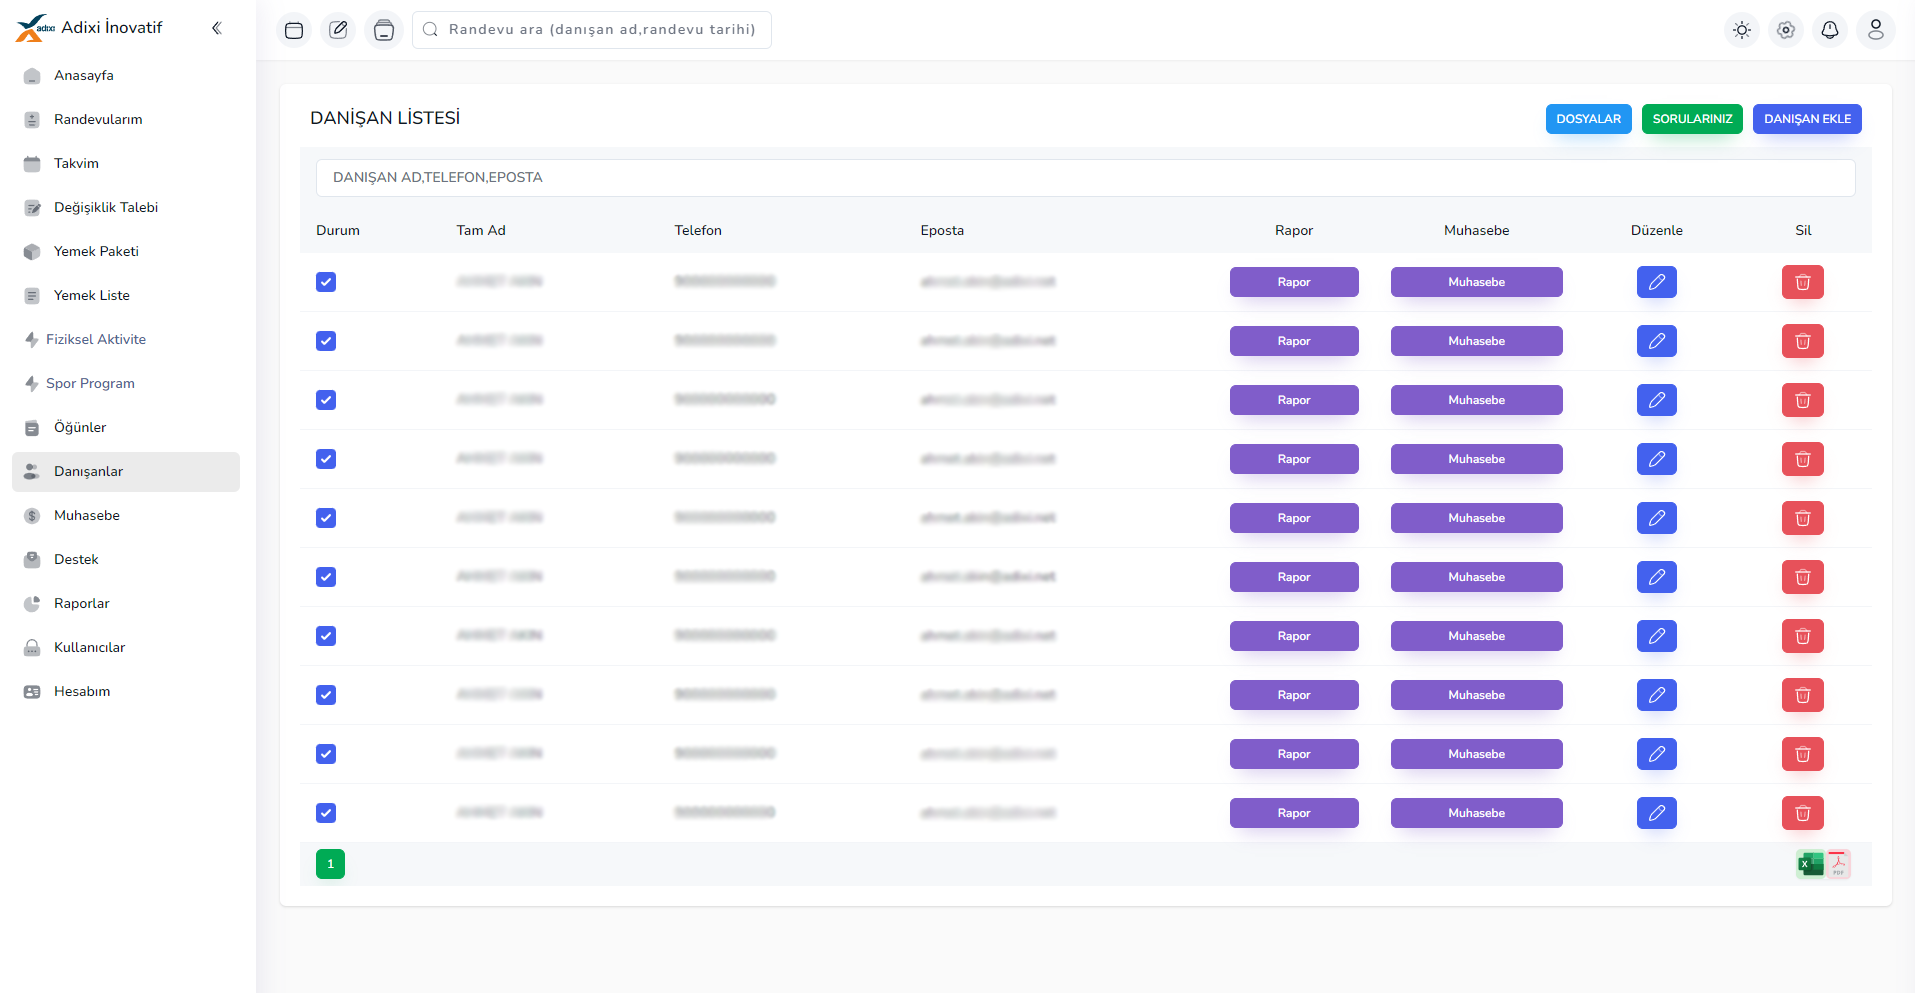Delete the second client row with trash icon
Screen dimensions: 1915x993
coord(1803,341)
